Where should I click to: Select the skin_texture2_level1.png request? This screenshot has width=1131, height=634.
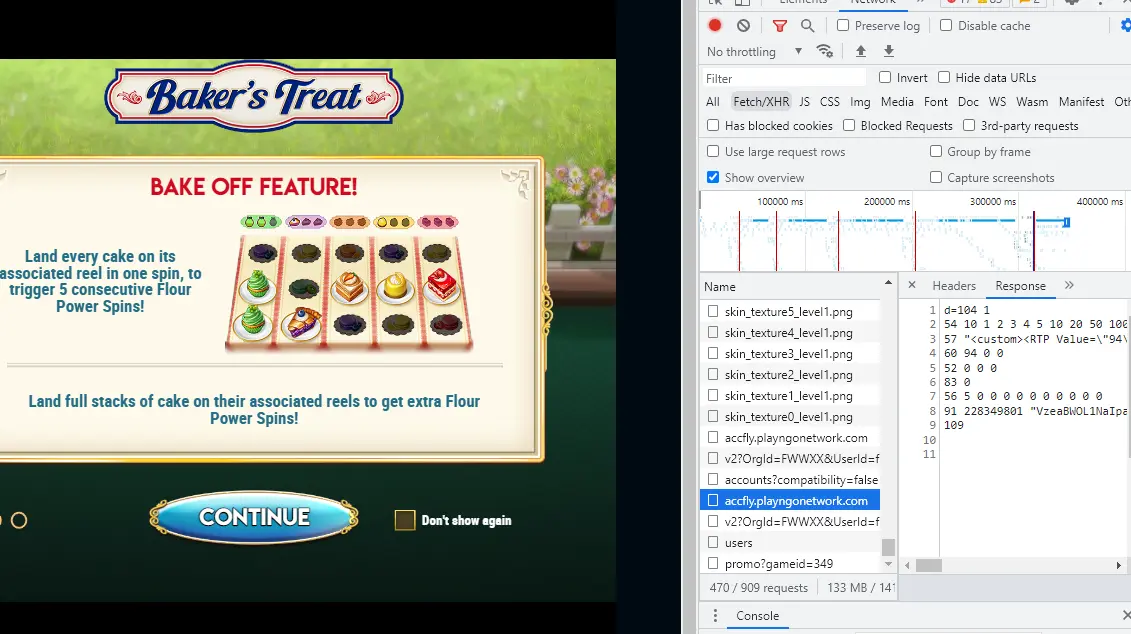pyautogui.click(x=790, y=374)
